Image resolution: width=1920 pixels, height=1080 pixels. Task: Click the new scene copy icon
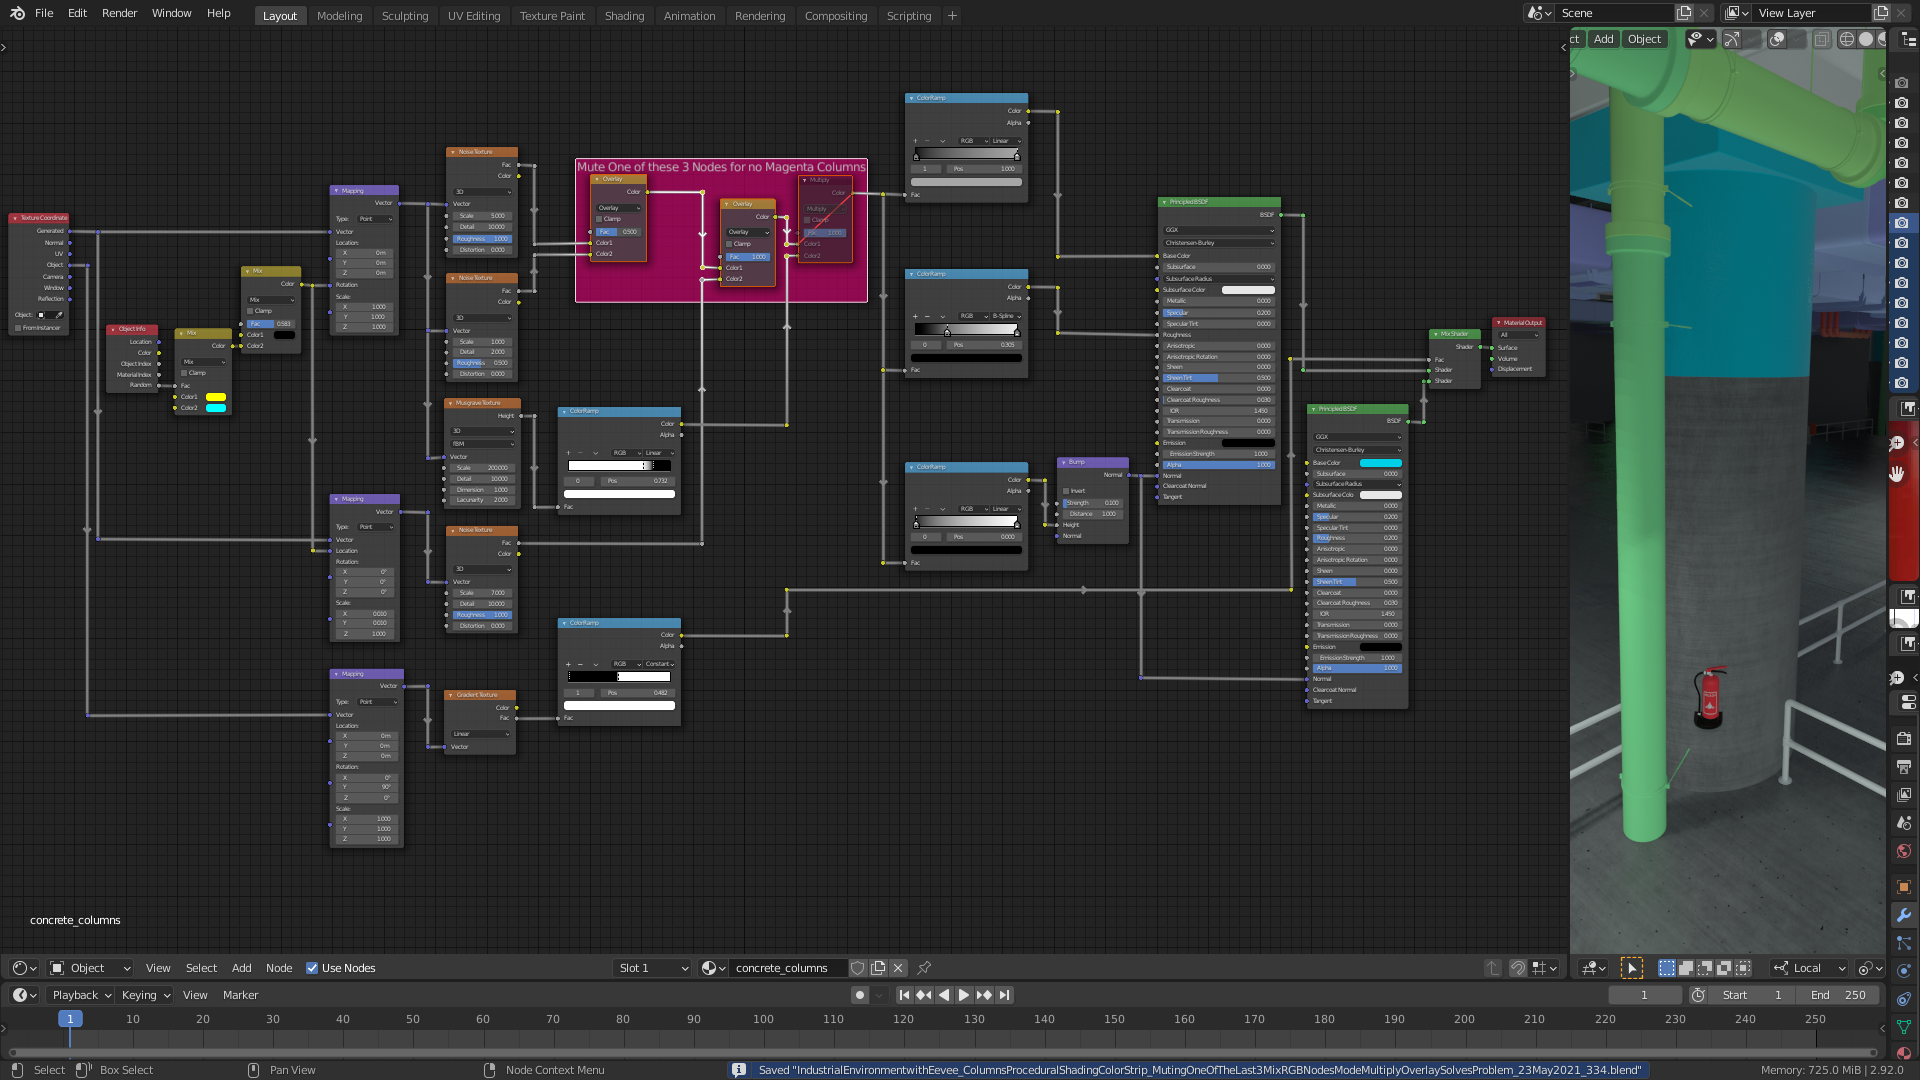pyautogui.click(x=1684, y=13)
